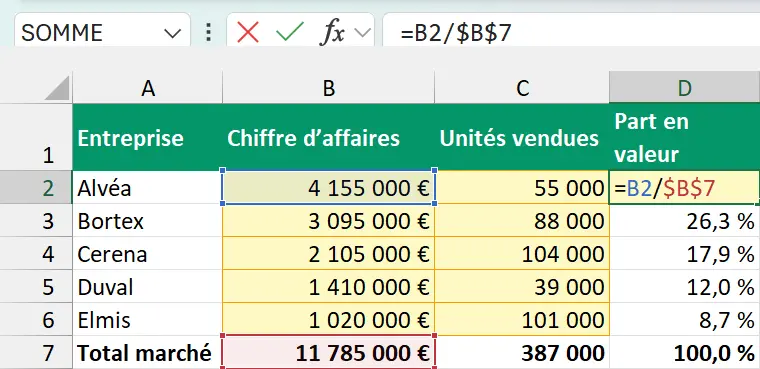760x369 pixels.
Task: Select column C header
Action: (522, 88)
